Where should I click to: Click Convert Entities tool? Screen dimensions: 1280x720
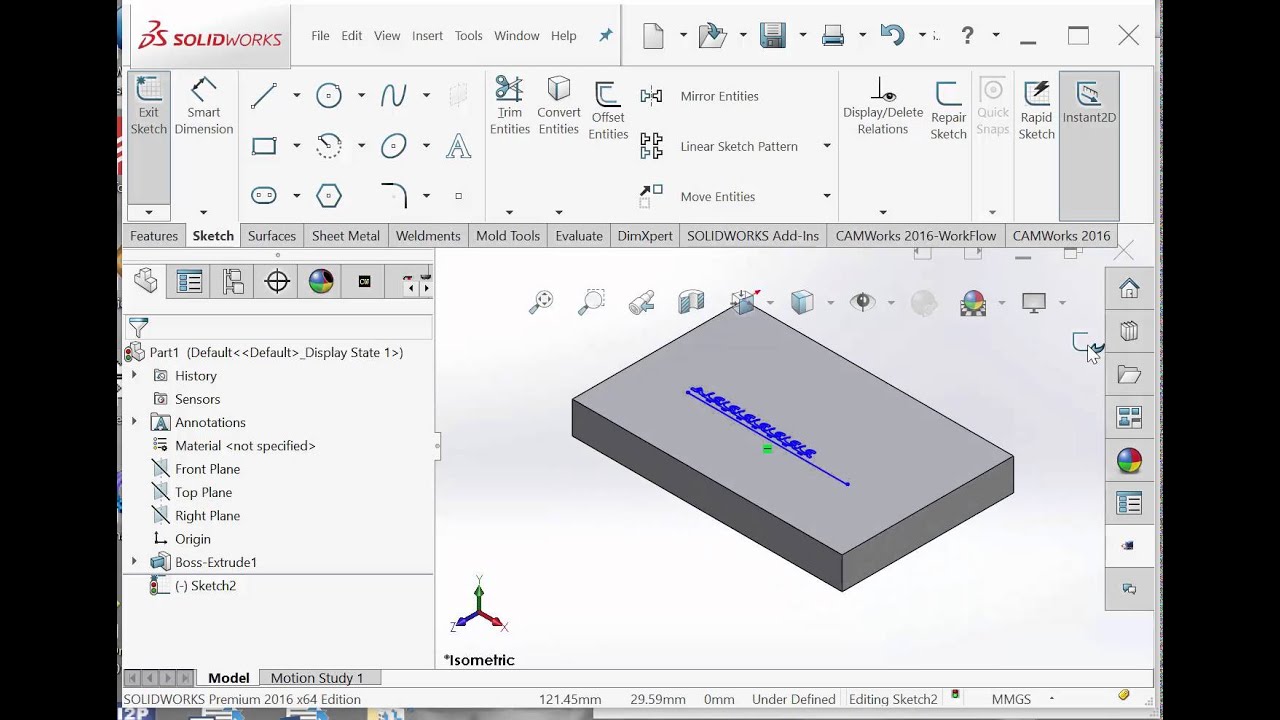coord(558,106)
